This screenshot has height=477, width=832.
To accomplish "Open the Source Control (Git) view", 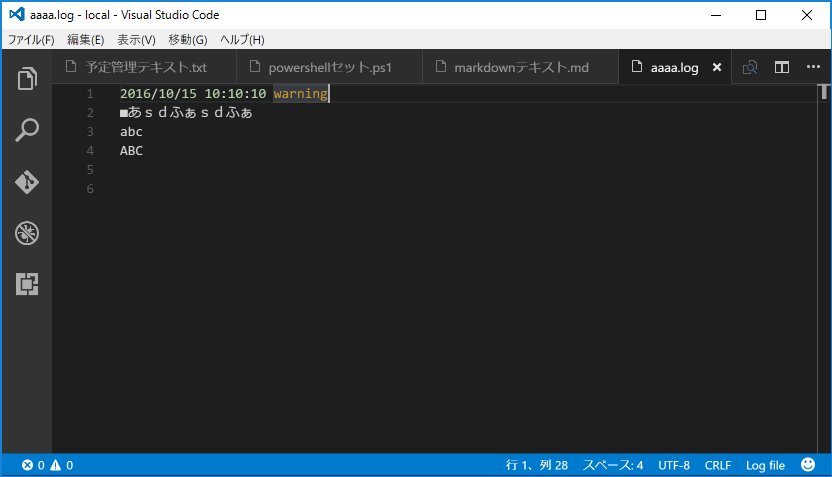I will click(27, 181).
